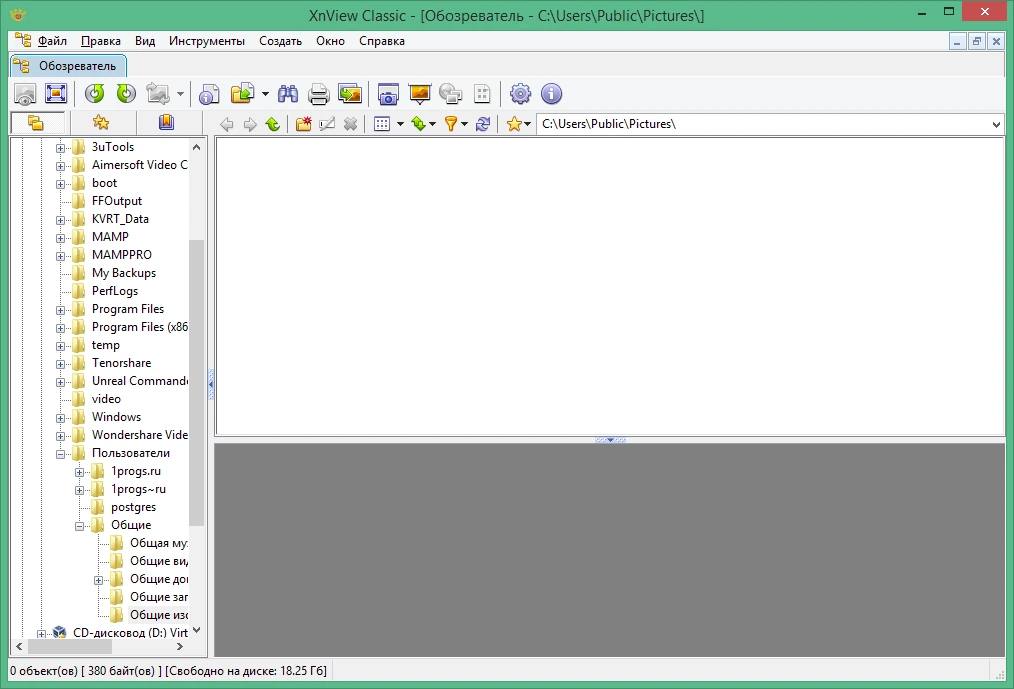Switch to the folders tree tab
1014x689 pixels.
tap(36, 122)
